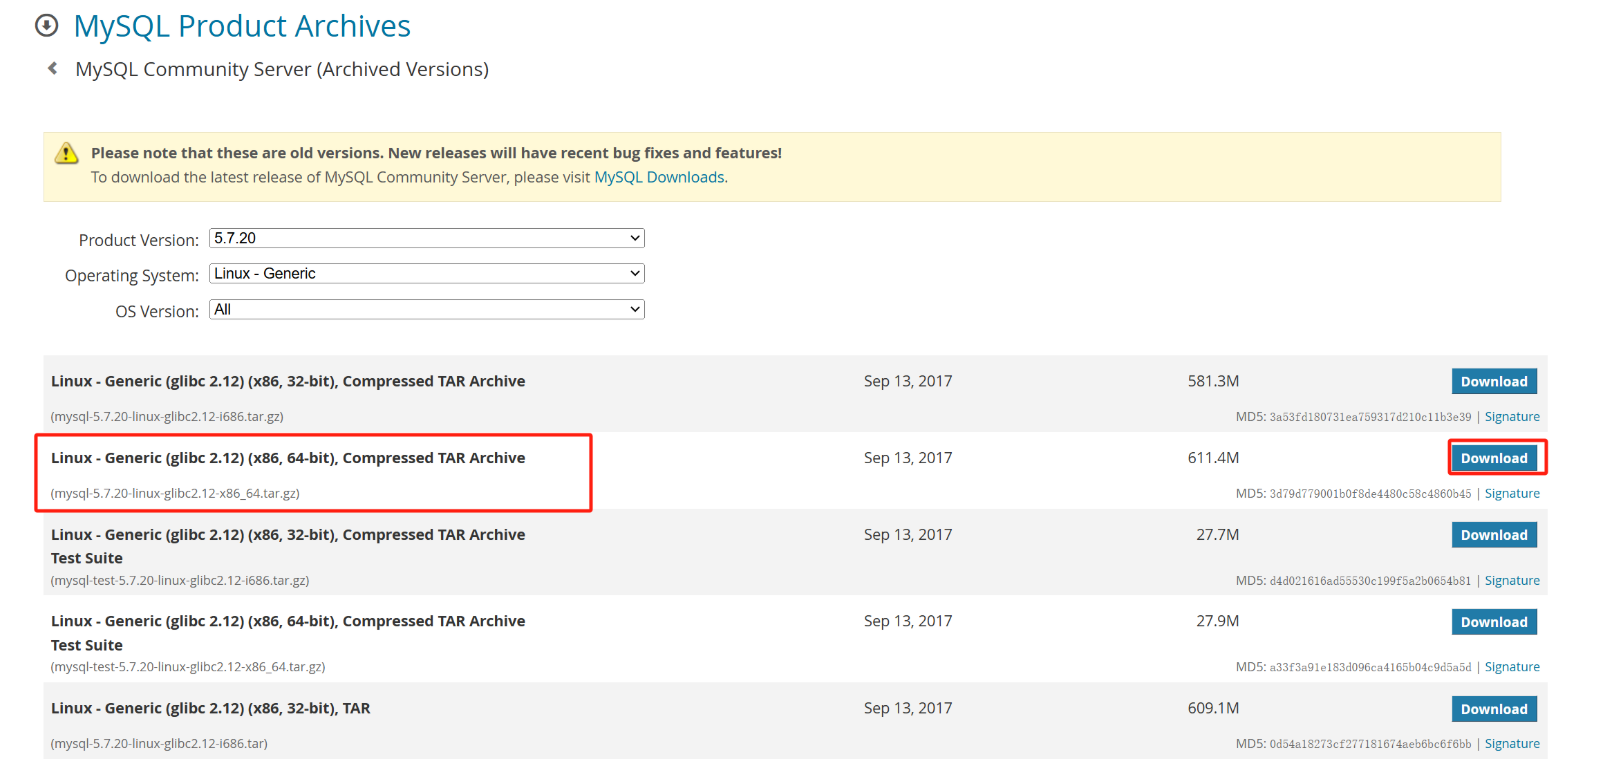1618x769 pixels.
Task: Download the 32-bit TAR file (609.1M)
Action: (1493, 709)
